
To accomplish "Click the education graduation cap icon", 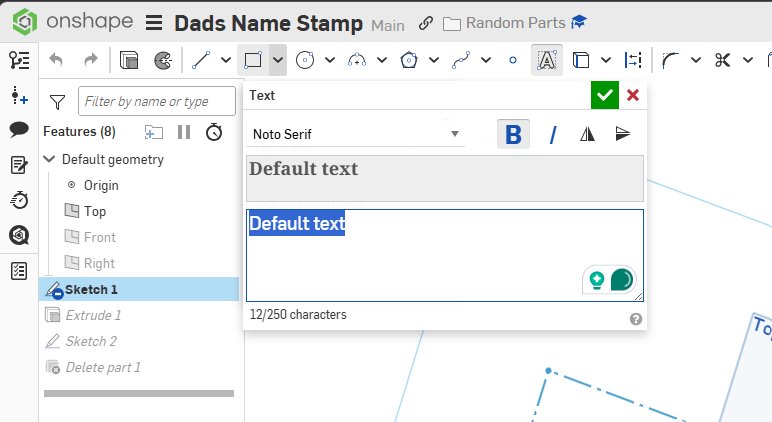I will (x=579, y=22).
